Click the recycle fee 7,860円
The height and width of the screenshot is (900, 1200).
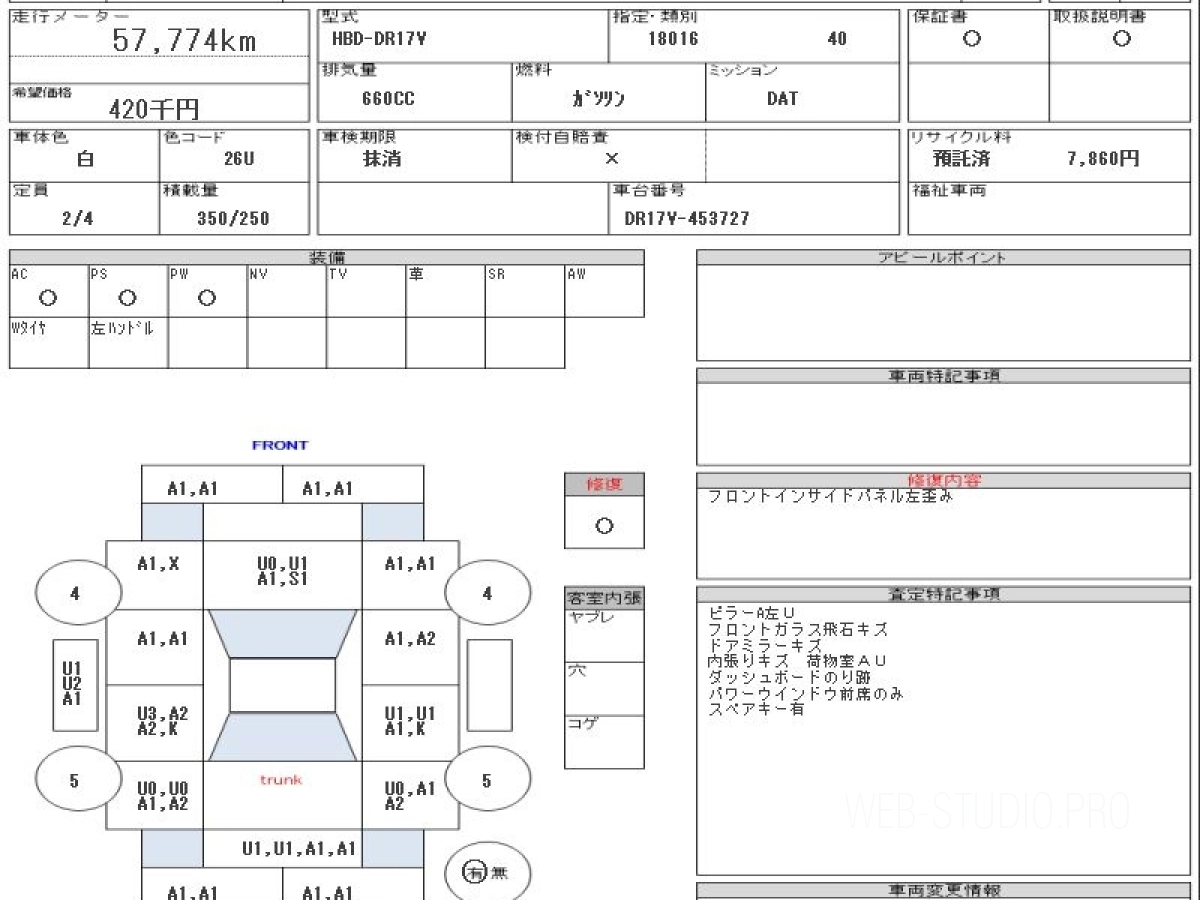[x=1102, y=159]
